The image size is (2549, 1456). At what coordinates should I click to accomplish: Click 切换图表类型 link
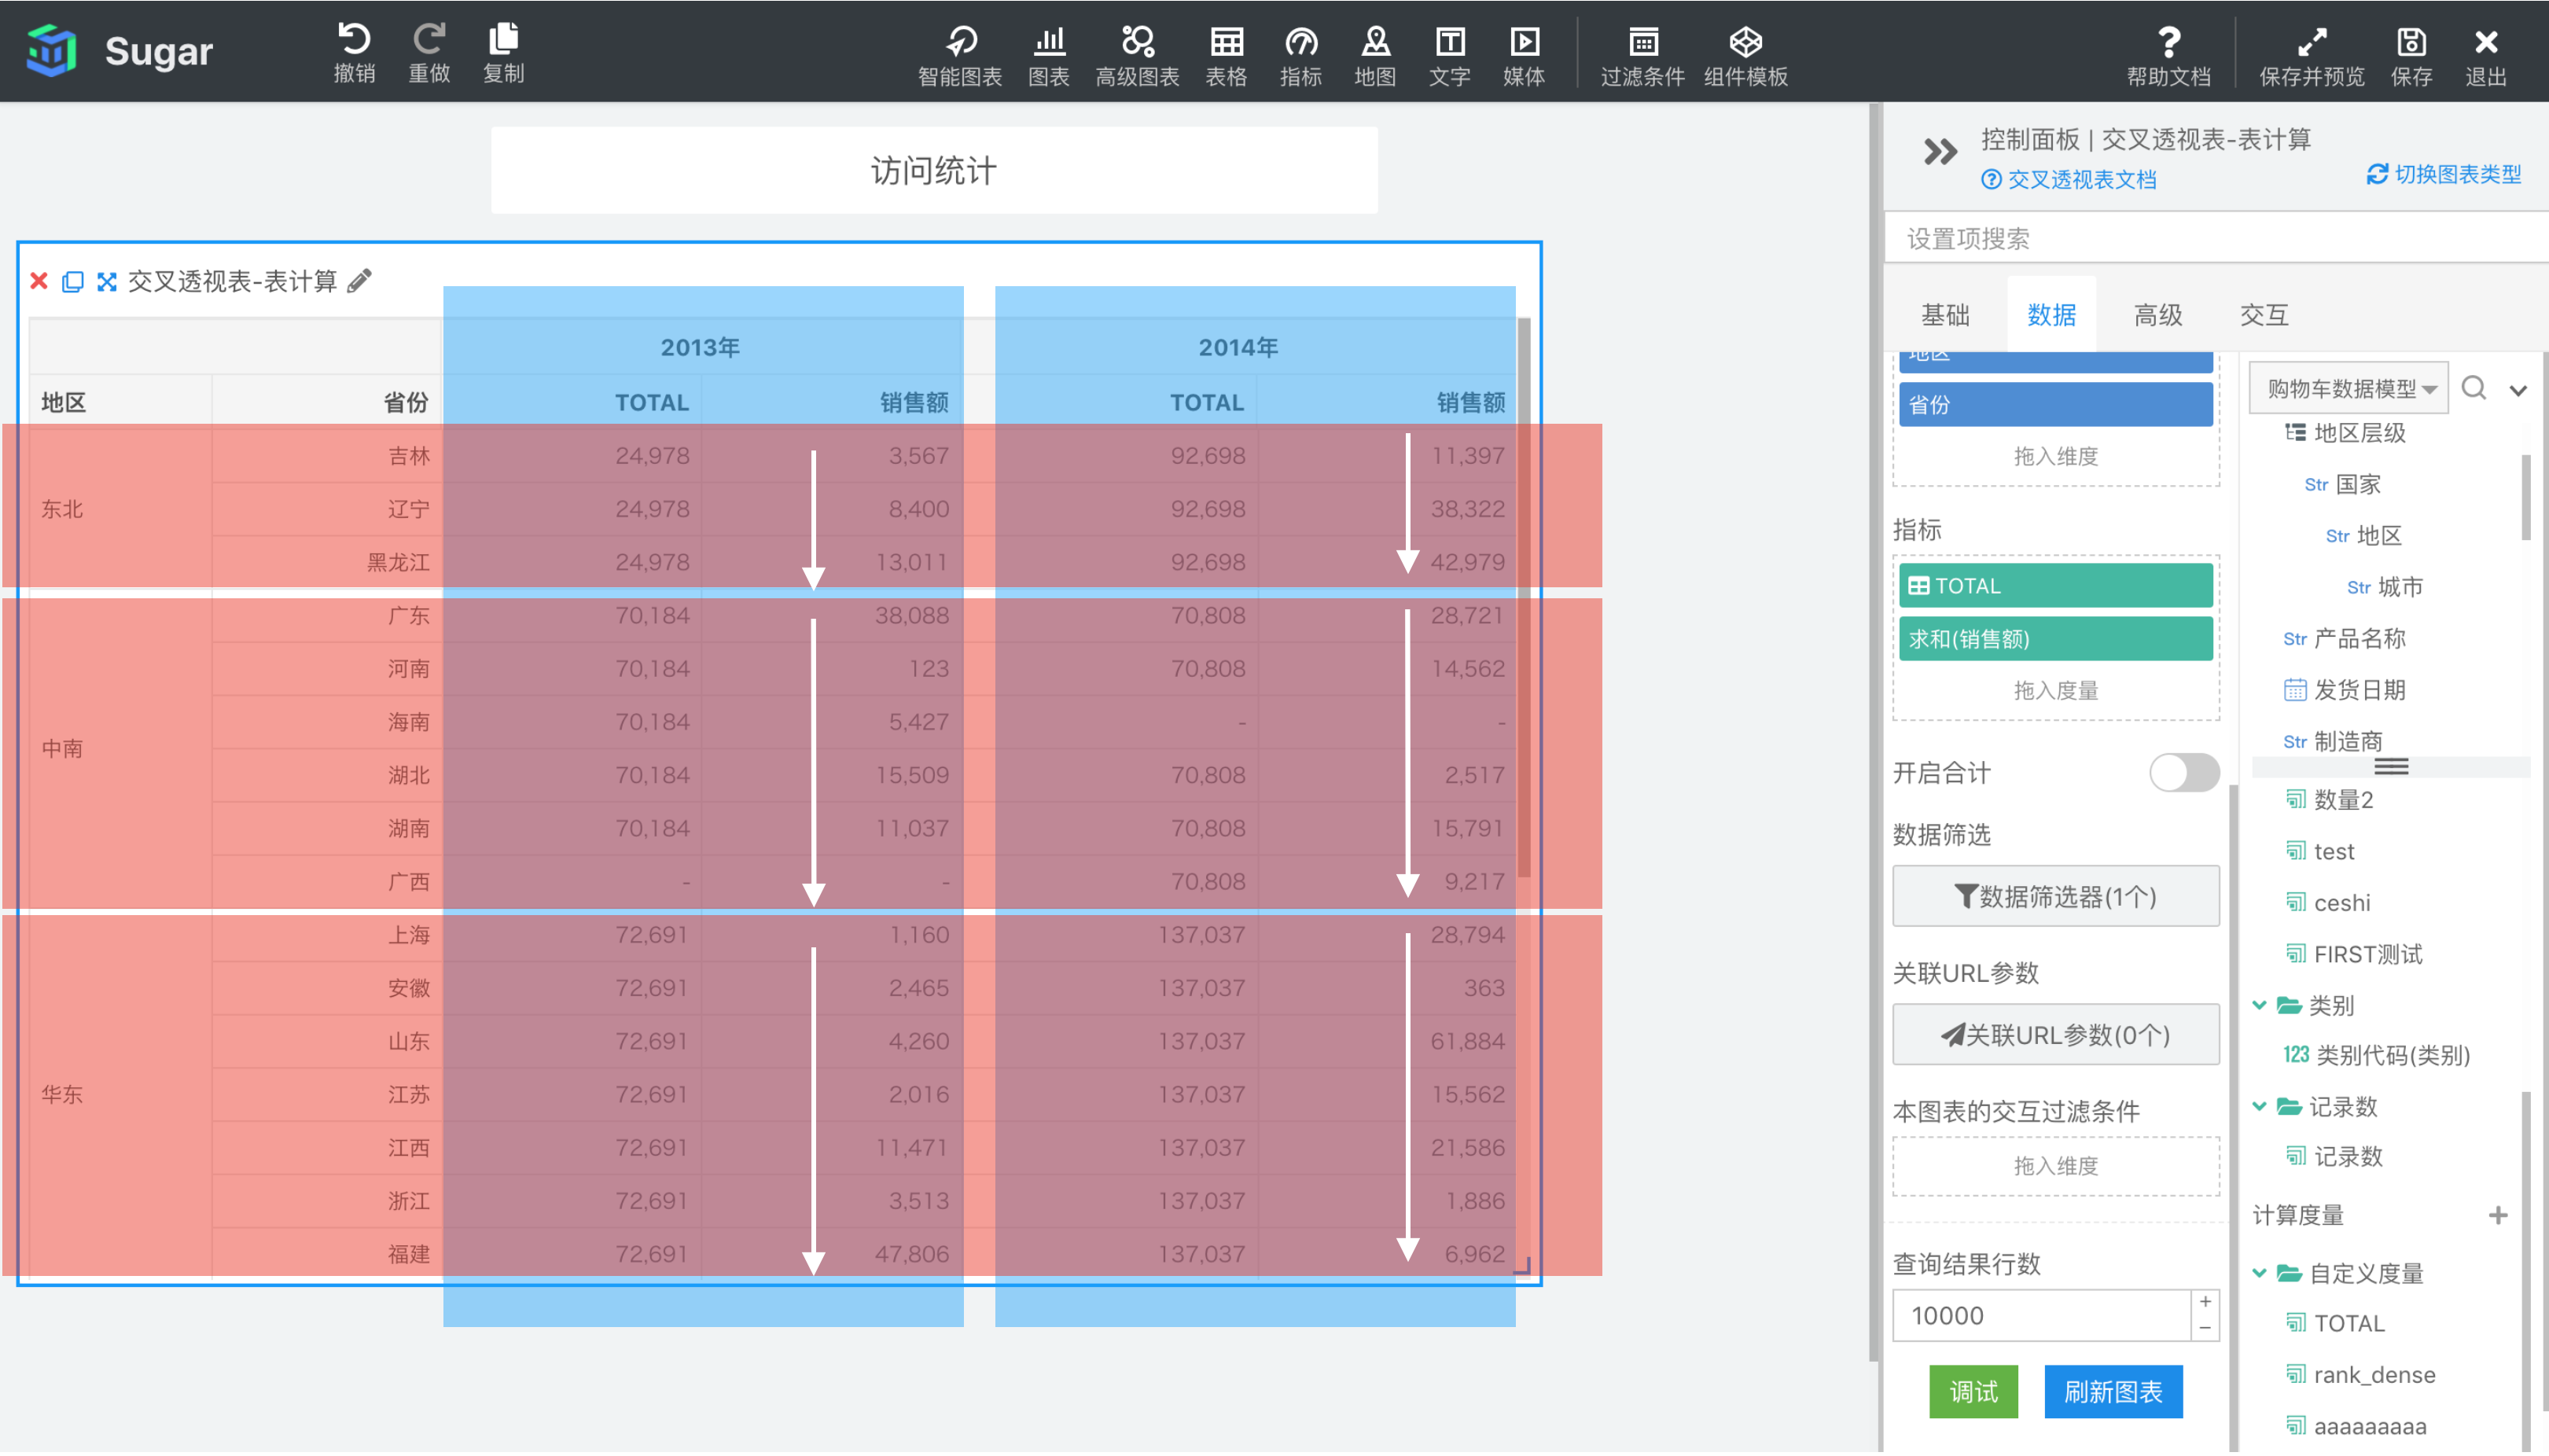point(2443,175)
